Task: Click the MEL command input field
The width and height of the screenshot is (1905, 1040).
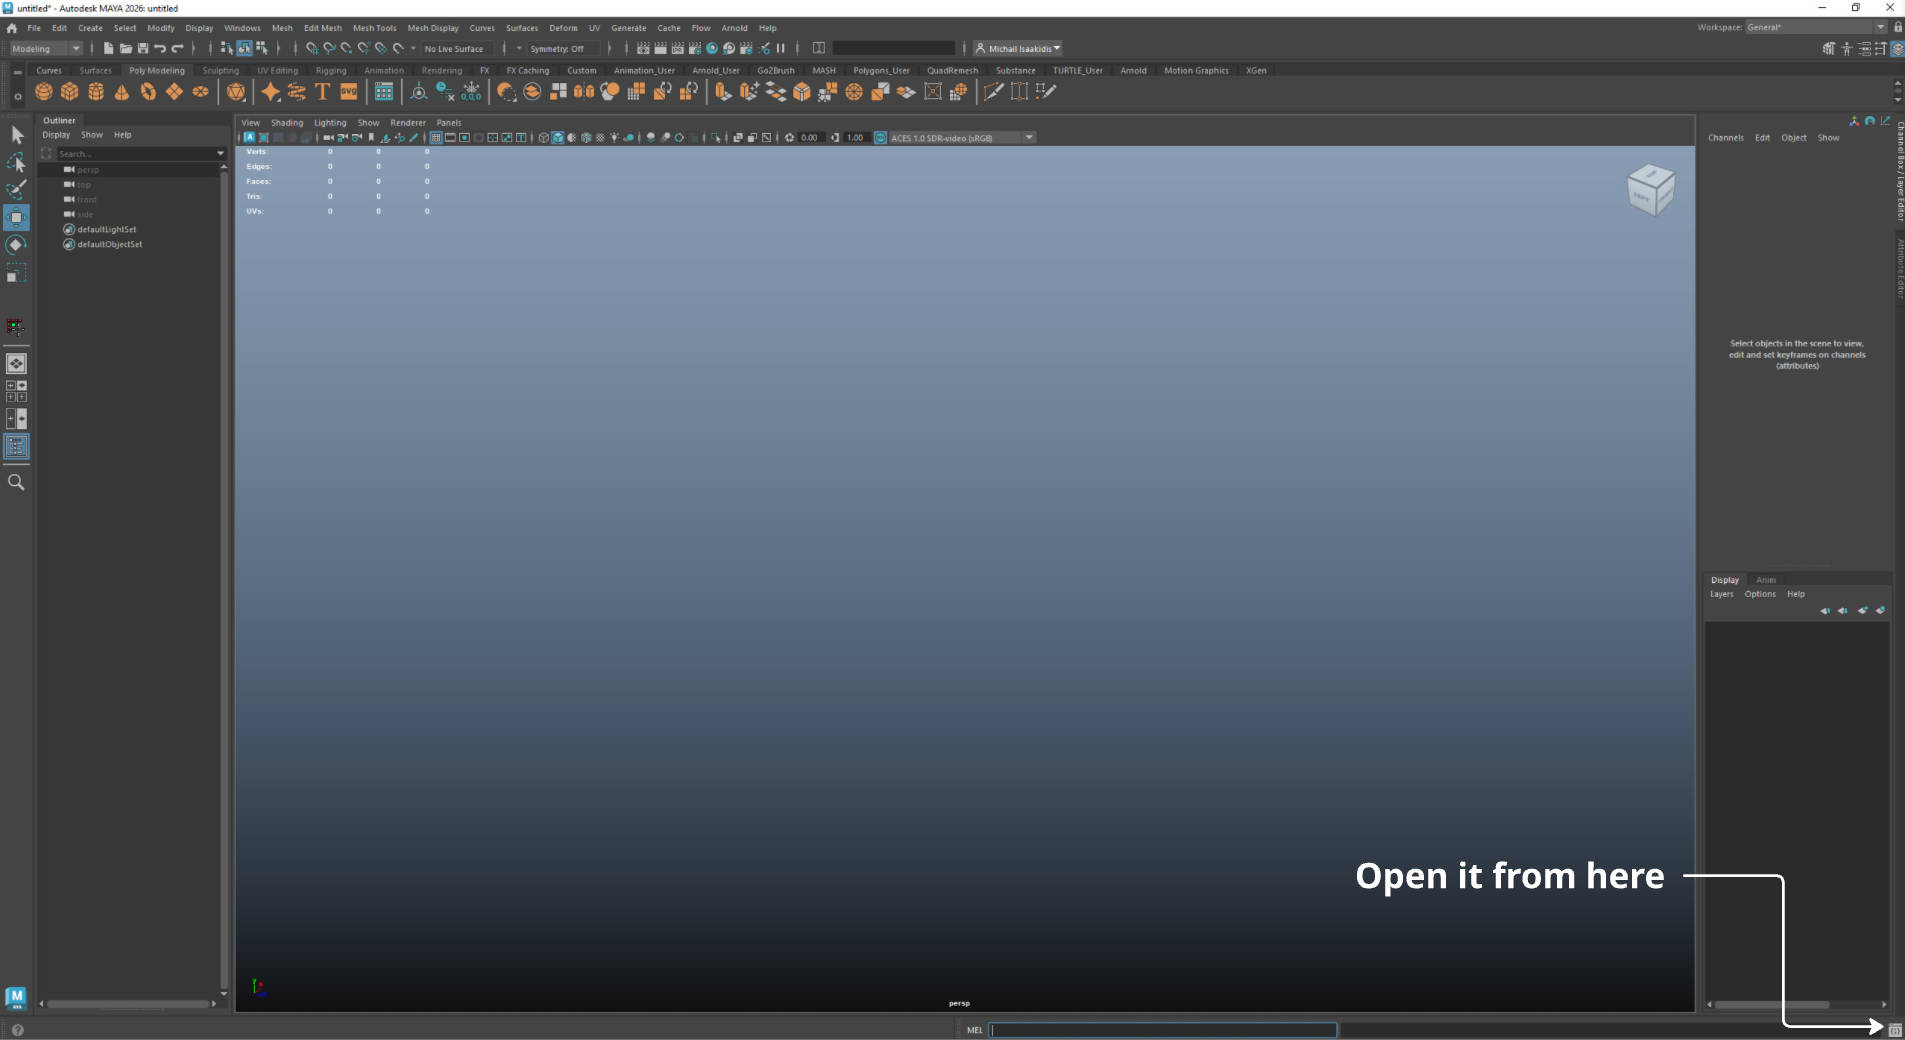Action: (1162, 1030)
